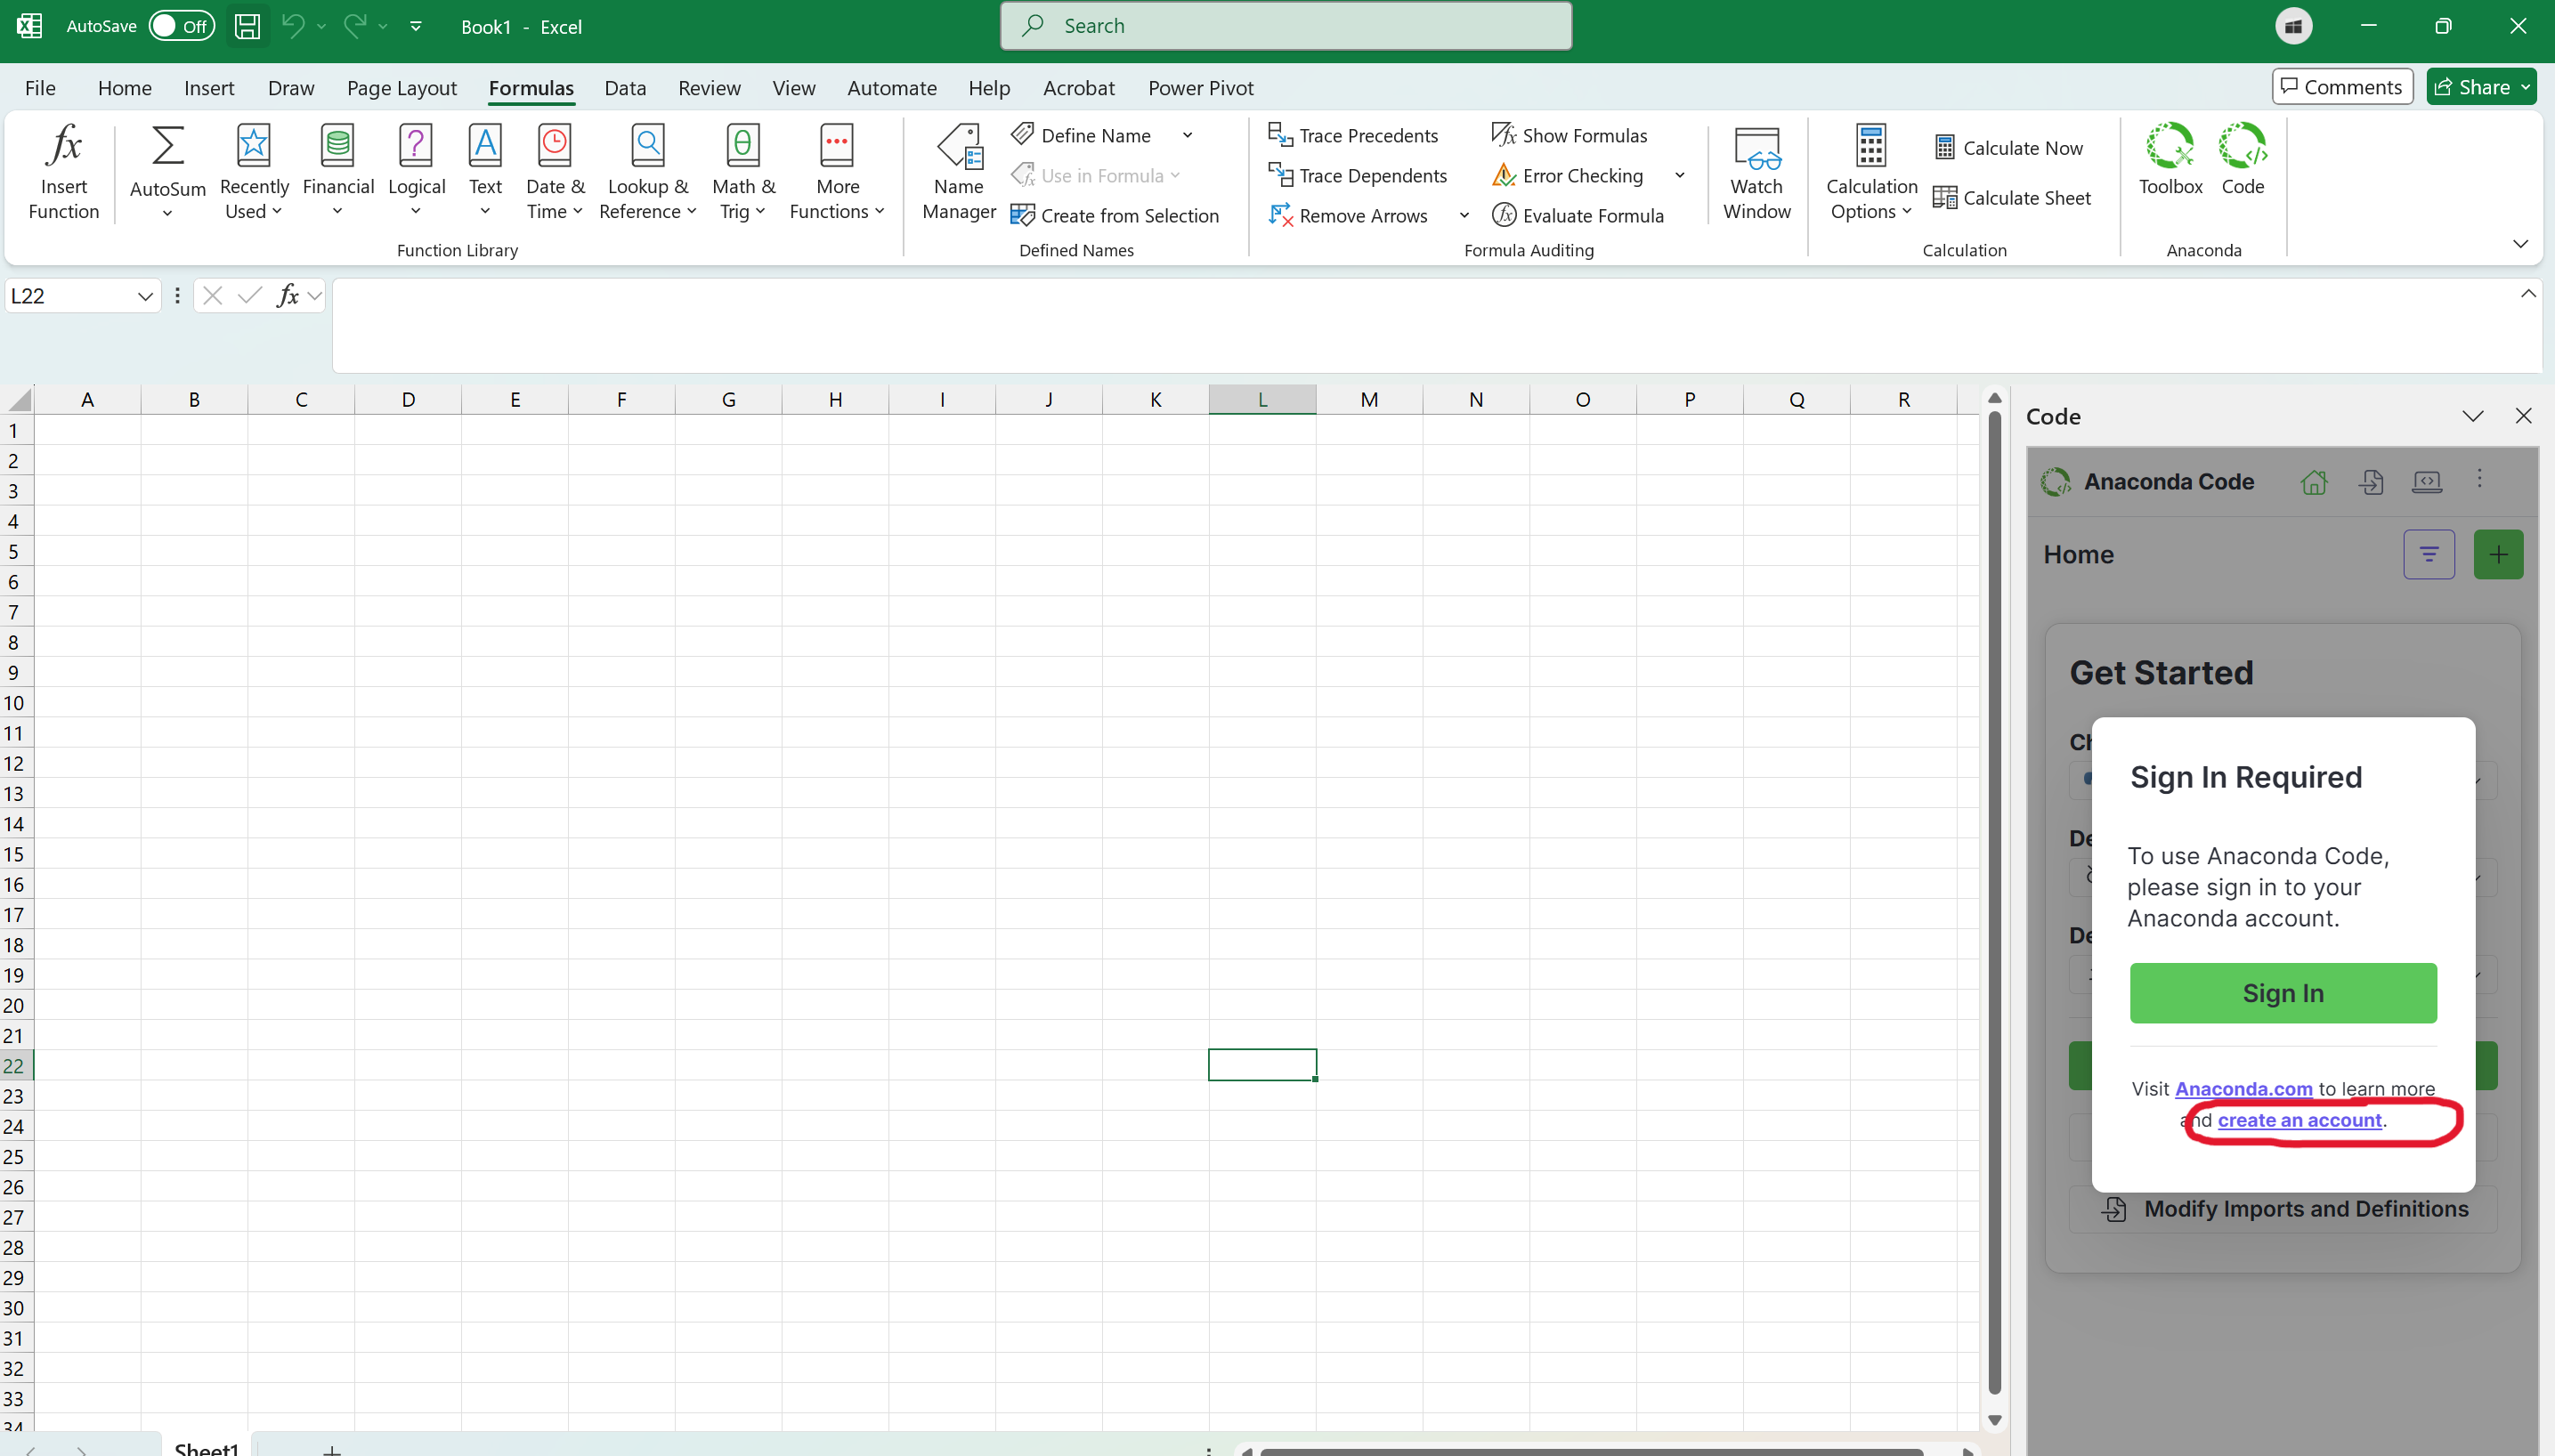Open Financial functions menu
This screenshot has height=1456, width=2555.
pyautogui.click(x=338, y=171)
